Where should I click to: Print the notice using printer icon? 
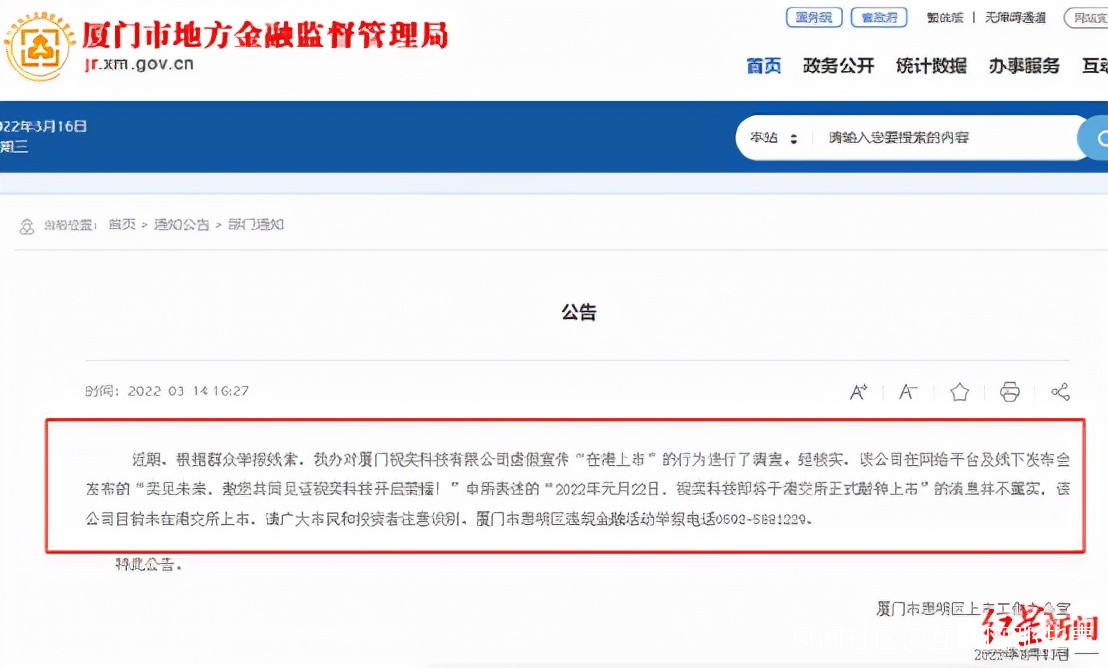pos(1010,392)
